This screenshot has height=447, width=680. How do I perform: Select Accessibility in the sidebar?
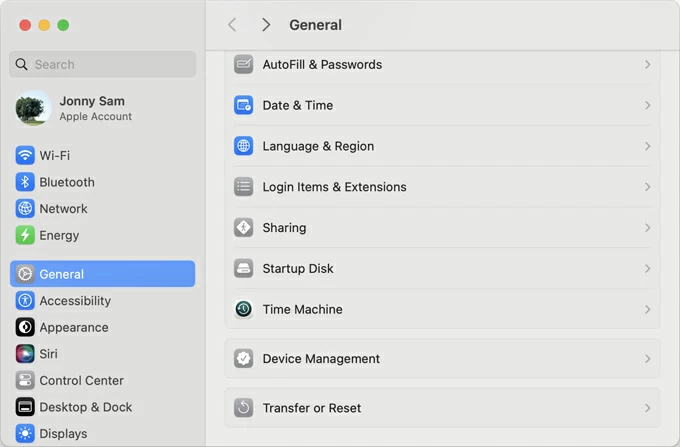coord(74,301)
